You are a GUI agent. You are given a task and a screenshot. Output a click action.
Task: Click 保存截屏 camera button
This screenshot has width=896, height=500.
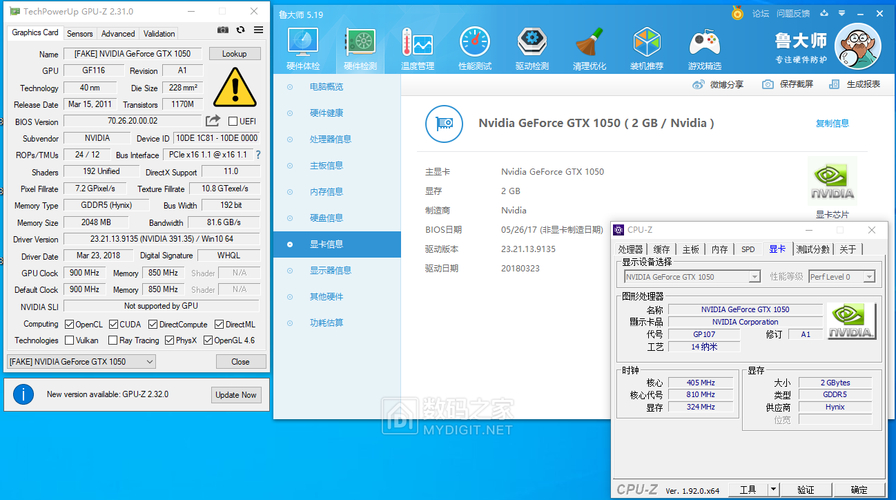point(787,85)
